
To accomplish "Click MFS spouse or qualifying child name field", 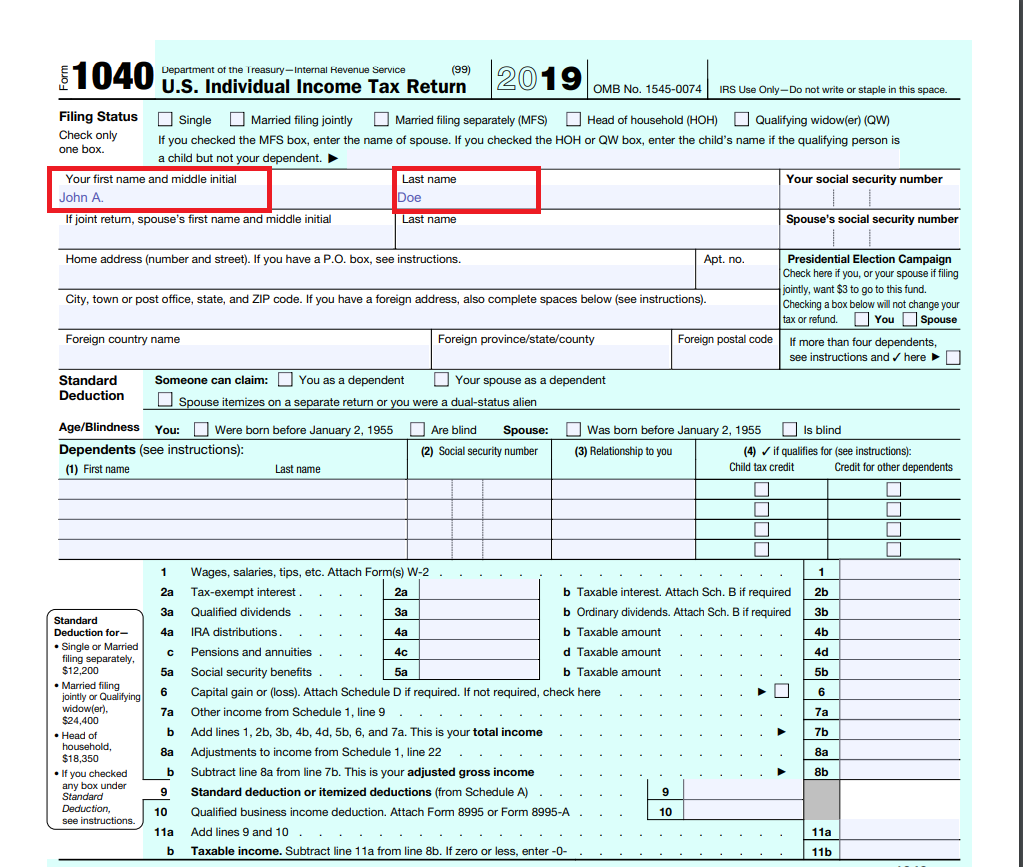I will pyautogui.click(x=623, y=158).
